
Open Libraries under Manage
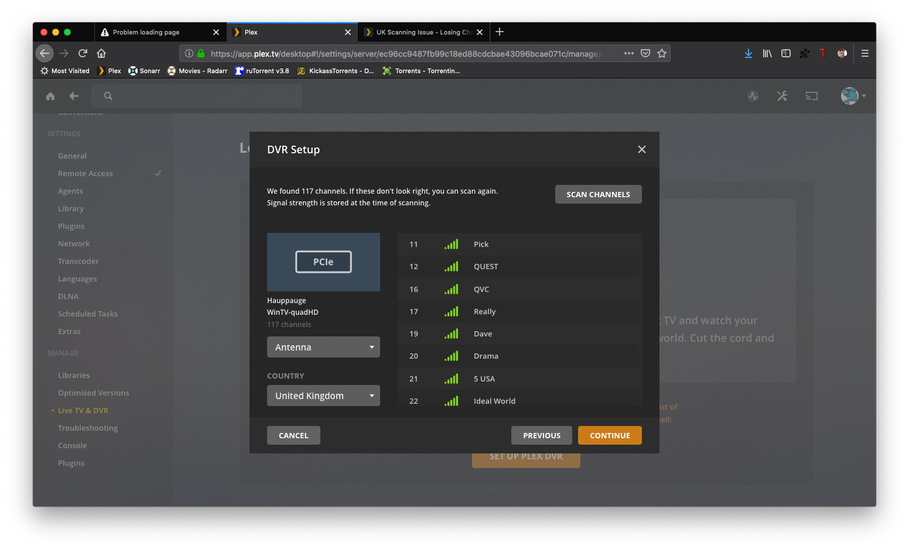(74, 376)
